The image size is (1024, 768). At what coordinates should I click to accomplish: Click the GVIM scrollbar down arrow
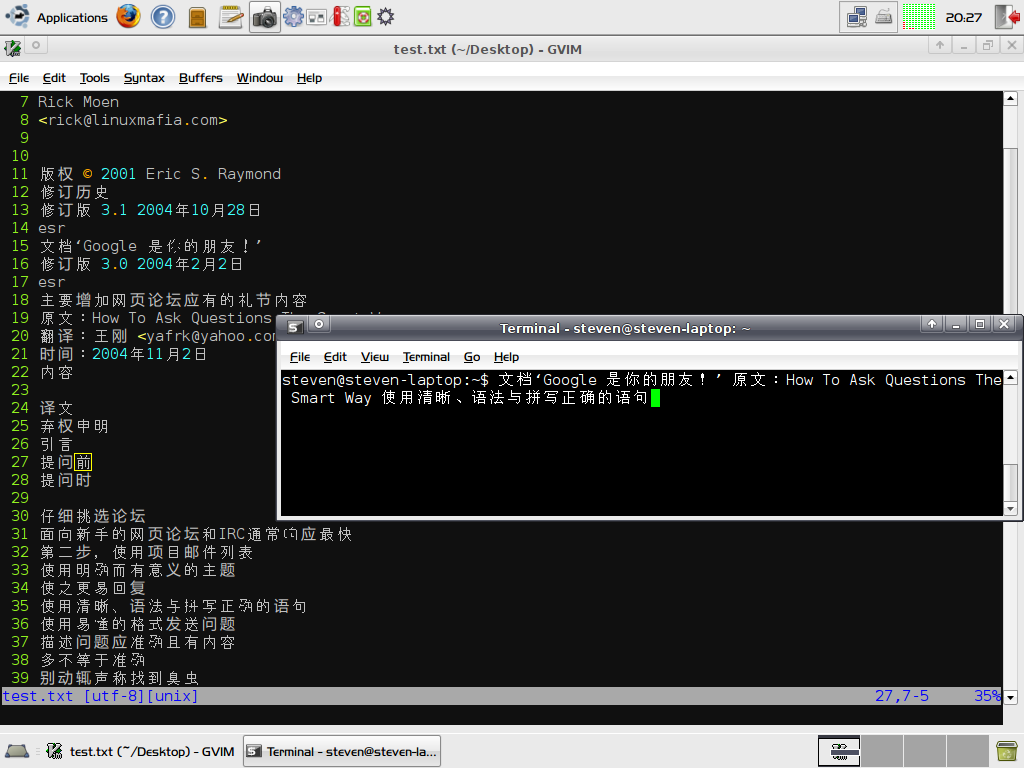click(x=1010, y=697)
